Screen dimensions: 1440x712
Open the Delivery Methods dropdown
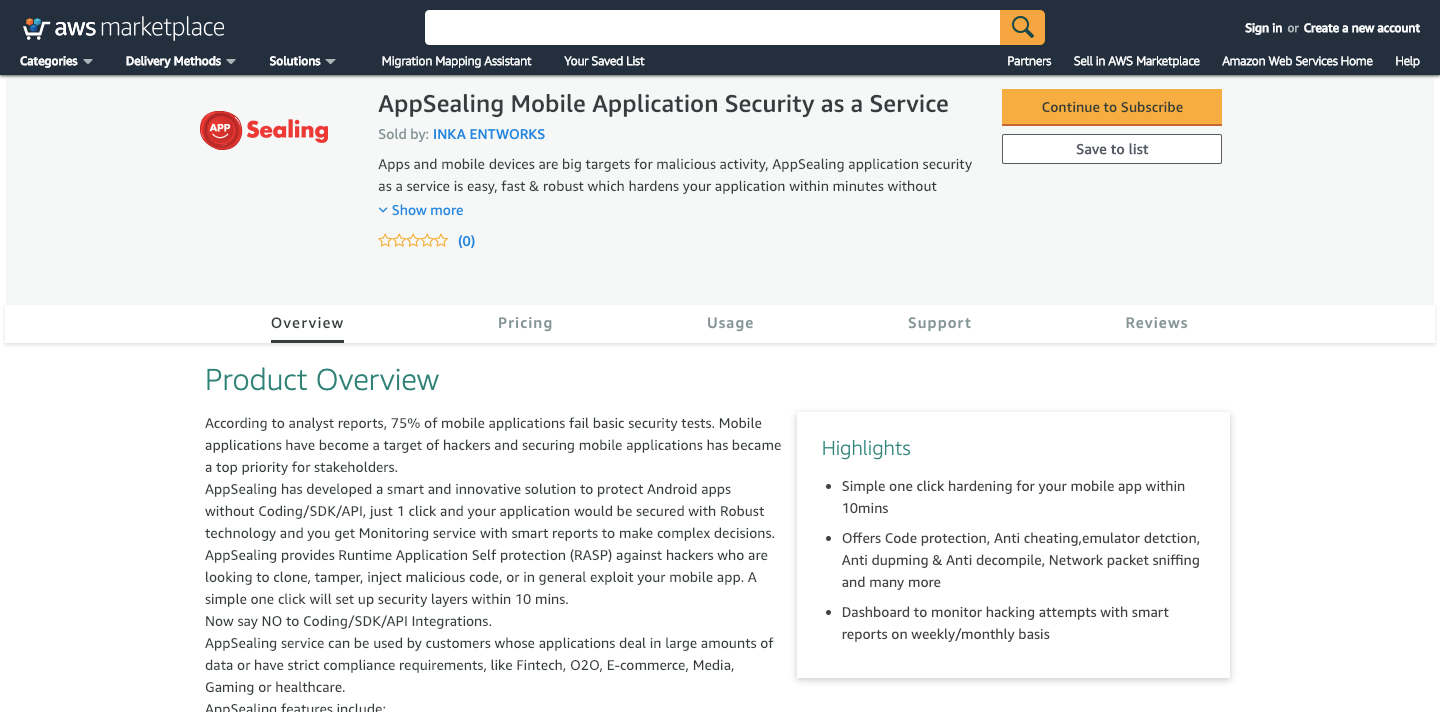coord(181,61)
